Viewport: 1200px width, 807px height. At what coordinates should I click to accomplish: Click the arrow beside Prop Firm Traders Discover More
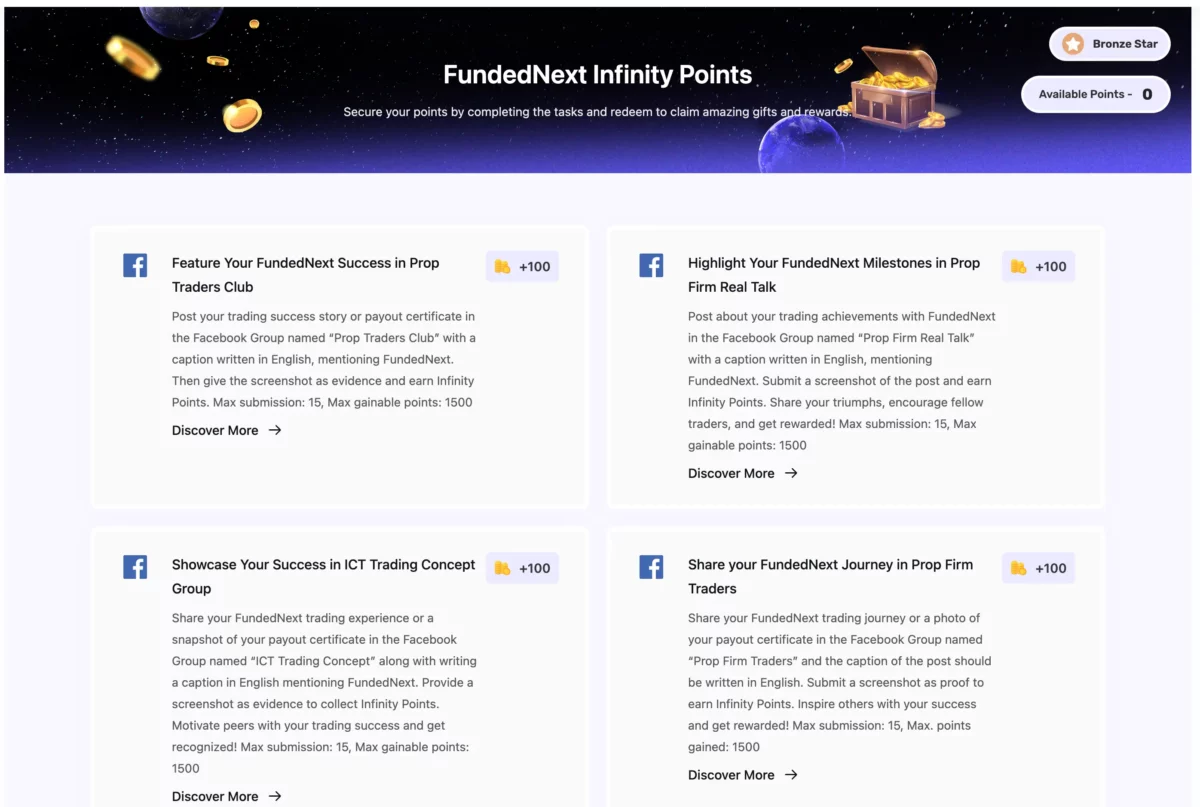pos(789,775)
